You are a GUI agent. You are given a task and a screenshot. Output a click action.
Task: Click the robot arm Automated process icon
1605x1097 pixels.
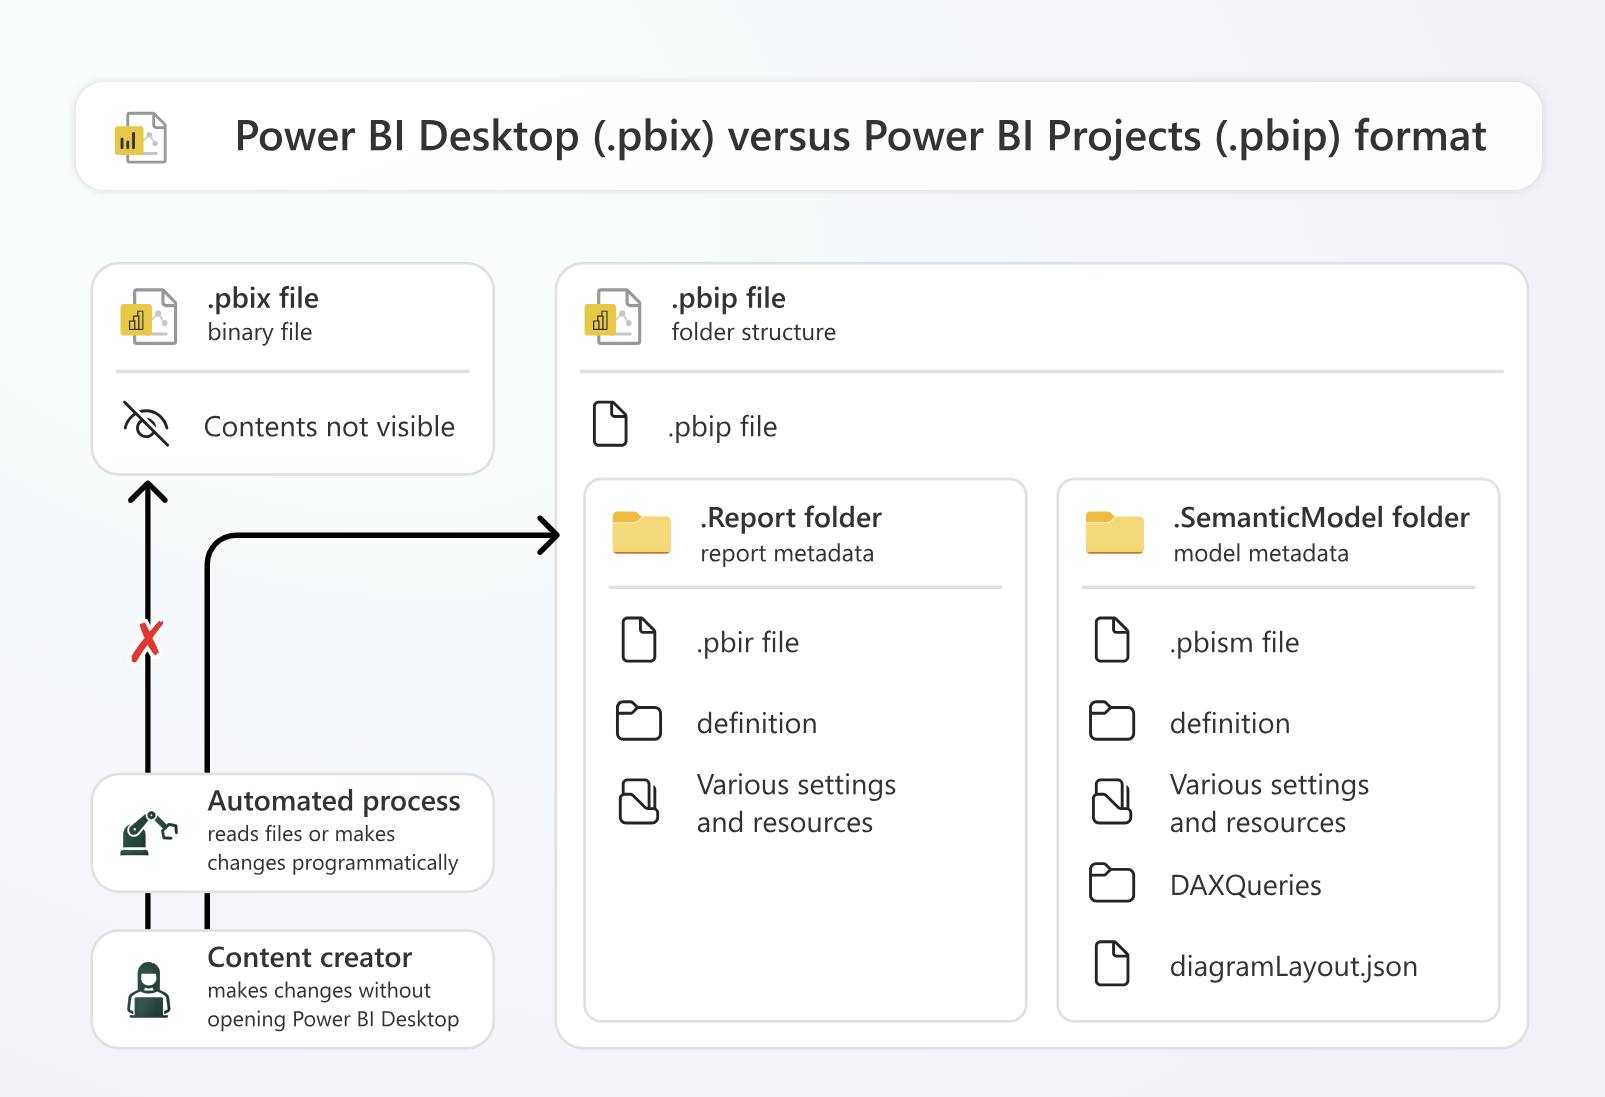149,833
